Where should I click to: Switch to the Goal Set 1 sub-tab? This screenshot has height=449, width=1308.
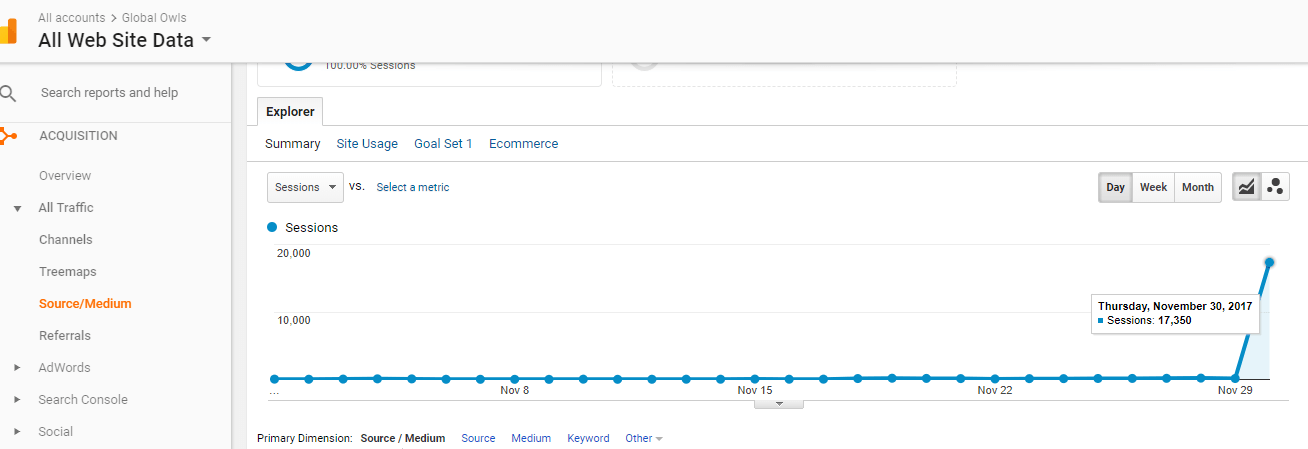[x=443, y=144]
